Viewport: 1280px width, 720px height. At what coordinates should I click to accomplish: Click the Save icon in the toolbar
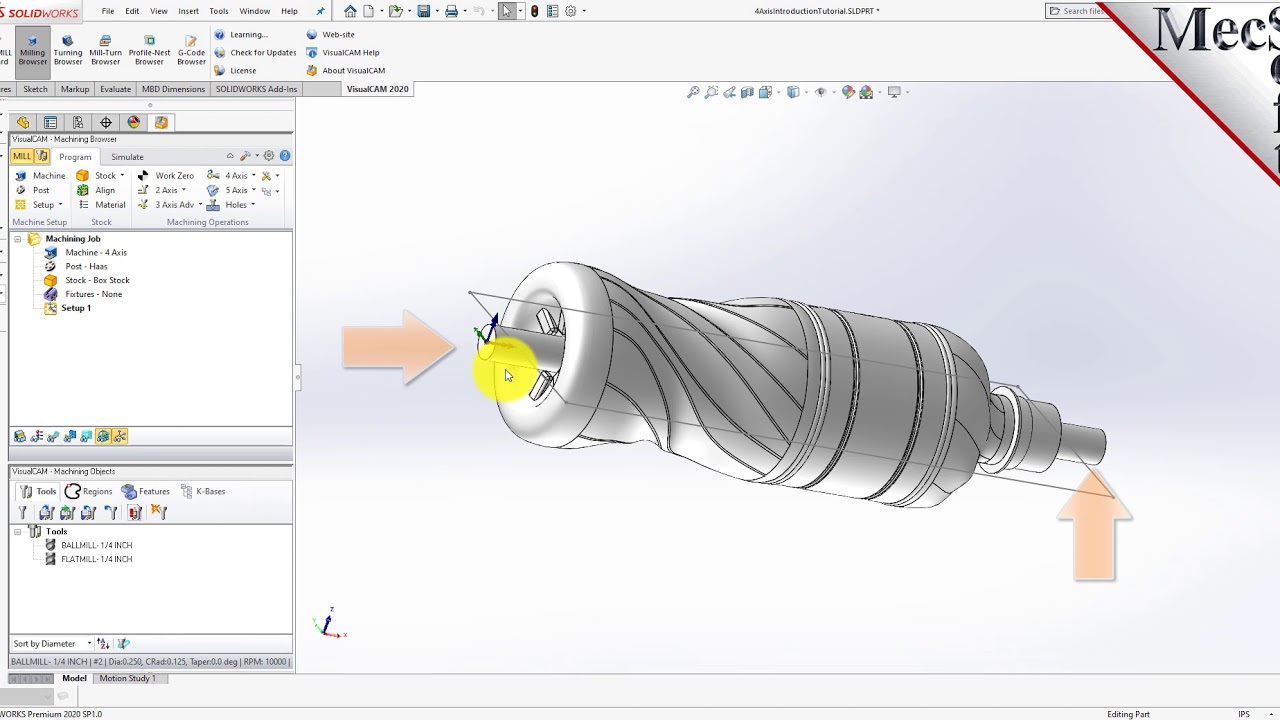click(x=424, y=11)
